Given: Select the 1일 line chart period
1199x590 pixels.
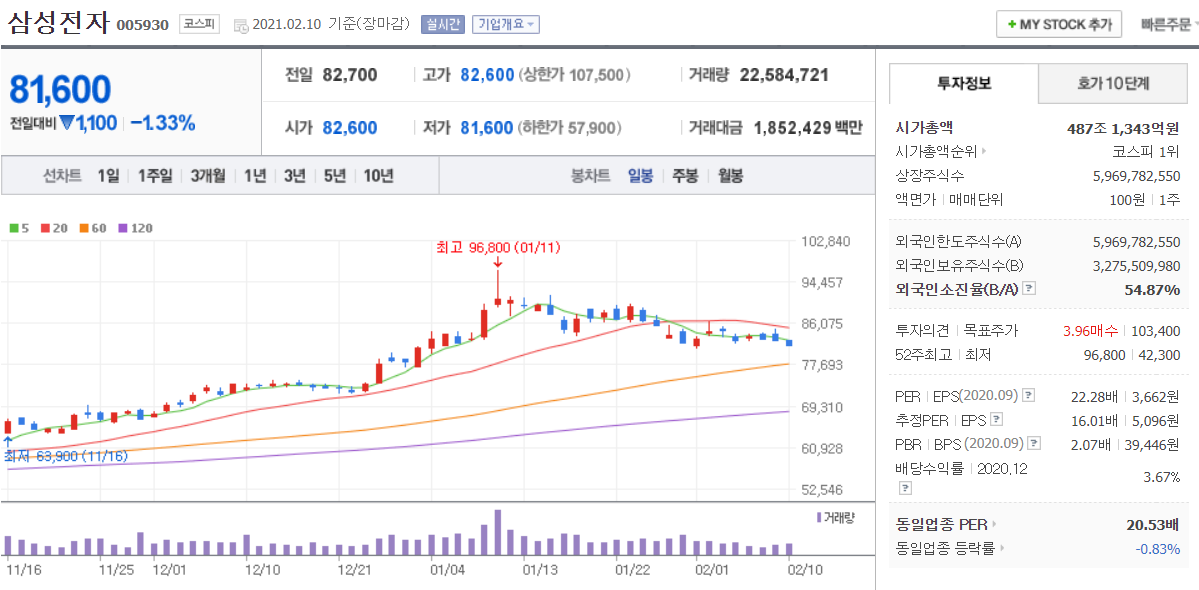Looking at the screenshot, I should click(108, 176).
